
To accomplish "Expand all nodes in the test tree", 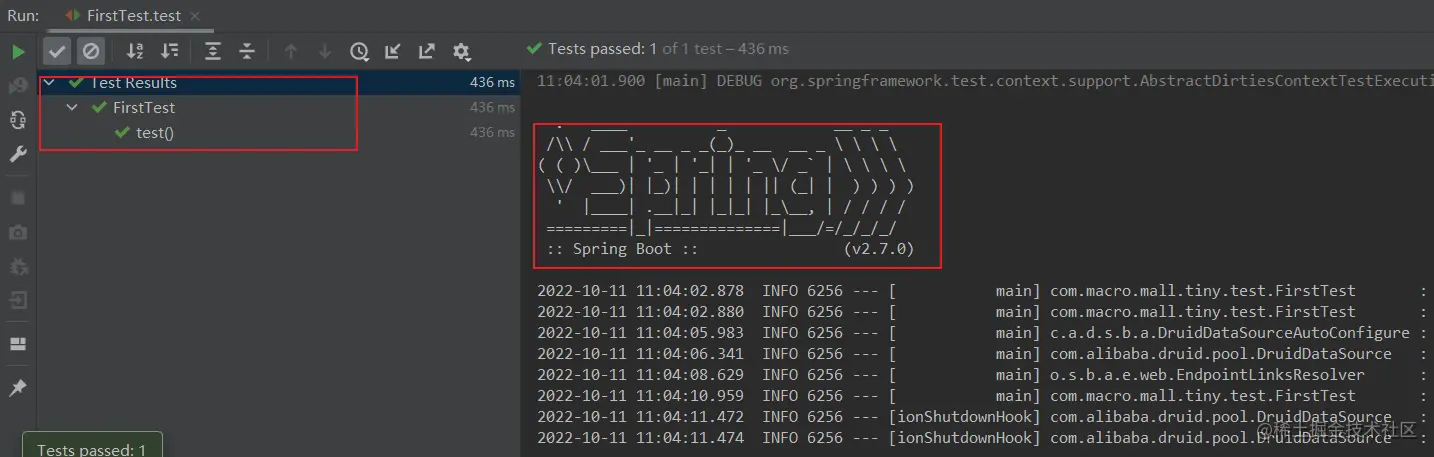I will (212, 51).
